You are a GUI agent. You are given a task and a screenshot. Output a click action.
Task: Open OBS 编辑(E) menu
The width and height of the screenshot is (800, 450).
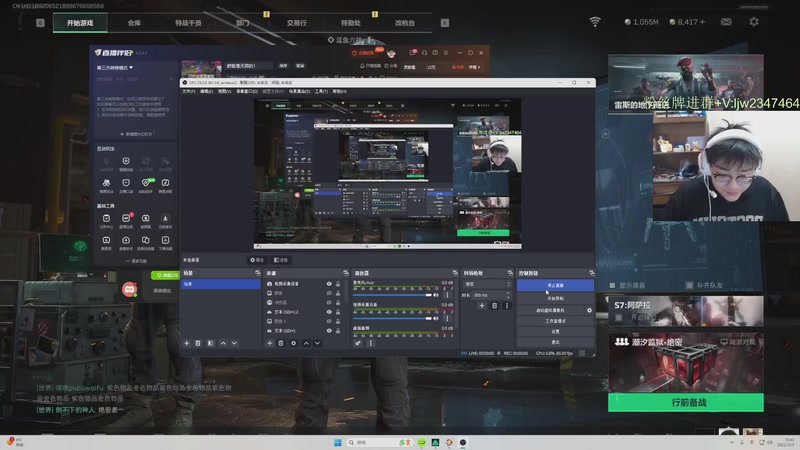pos(207,91)
